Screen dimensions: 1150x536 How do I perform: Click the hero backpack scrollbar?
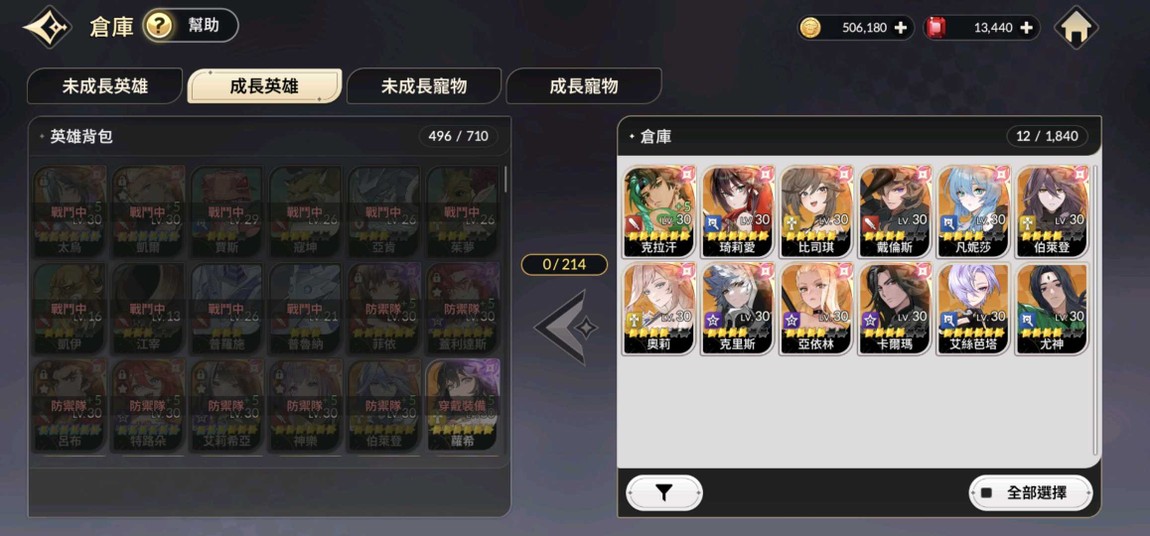[x=505, y=178]
